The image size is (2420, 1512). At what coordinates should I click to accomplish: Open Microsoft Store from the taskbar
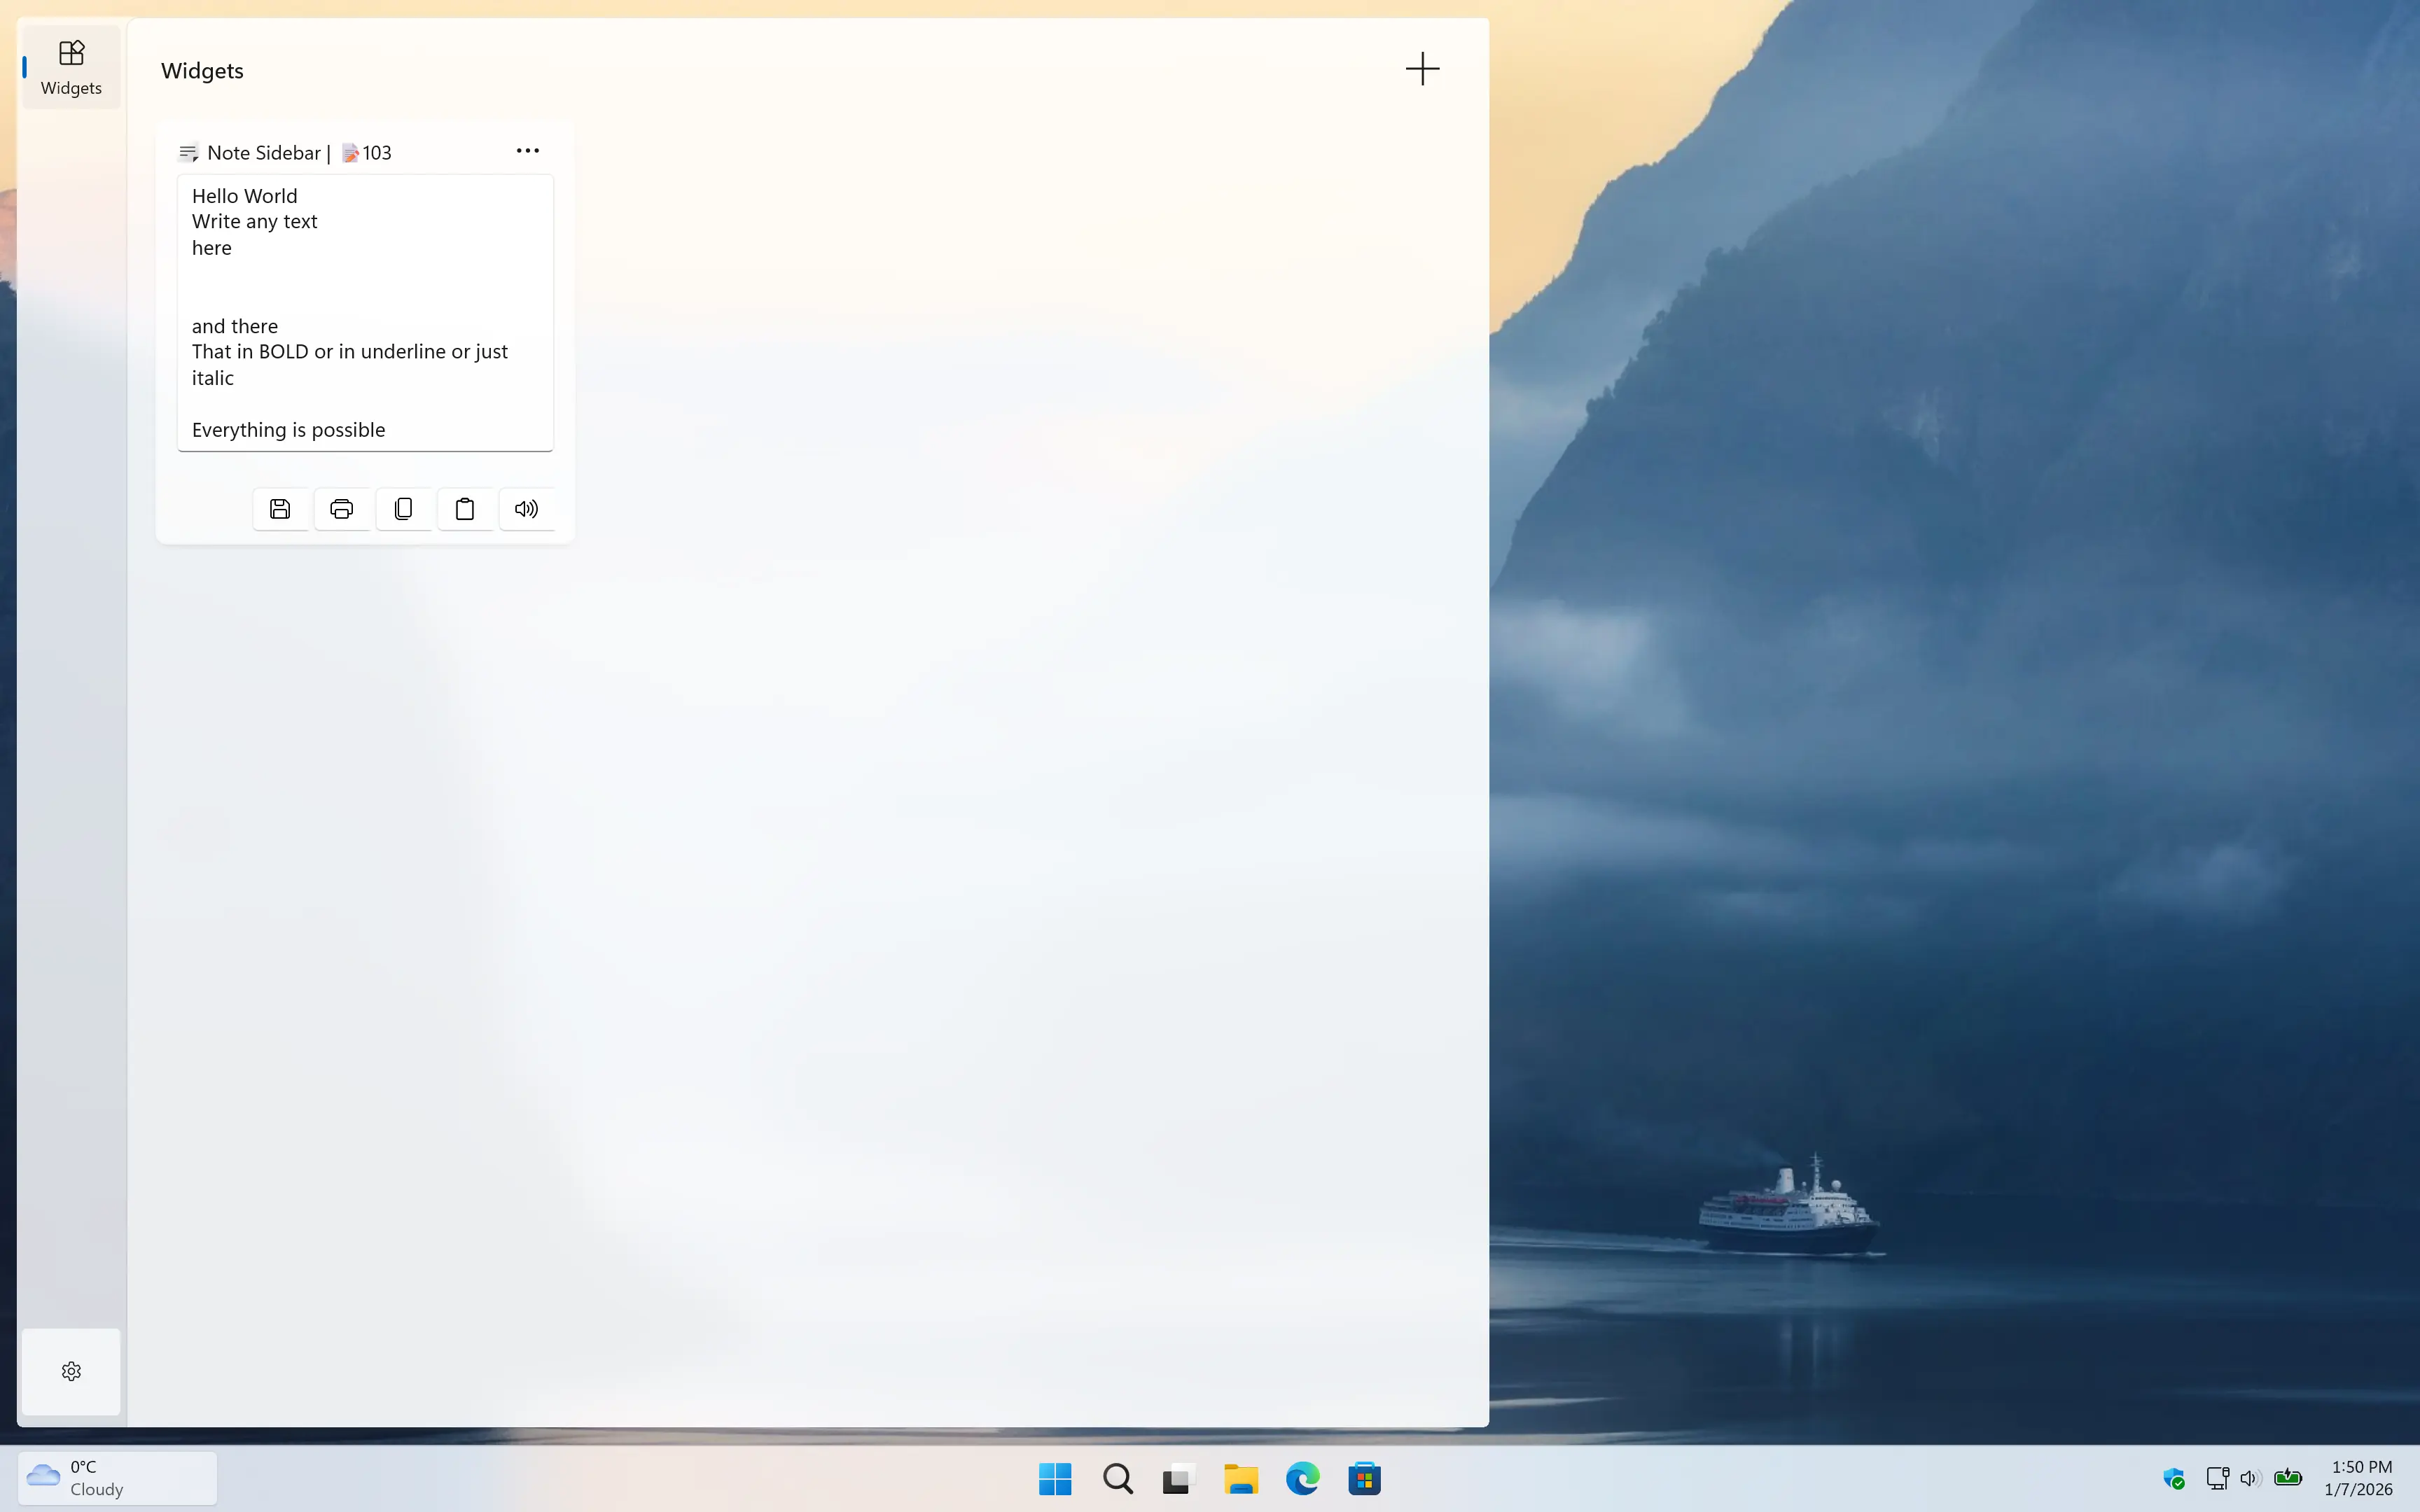(x=1364, y=1478)
